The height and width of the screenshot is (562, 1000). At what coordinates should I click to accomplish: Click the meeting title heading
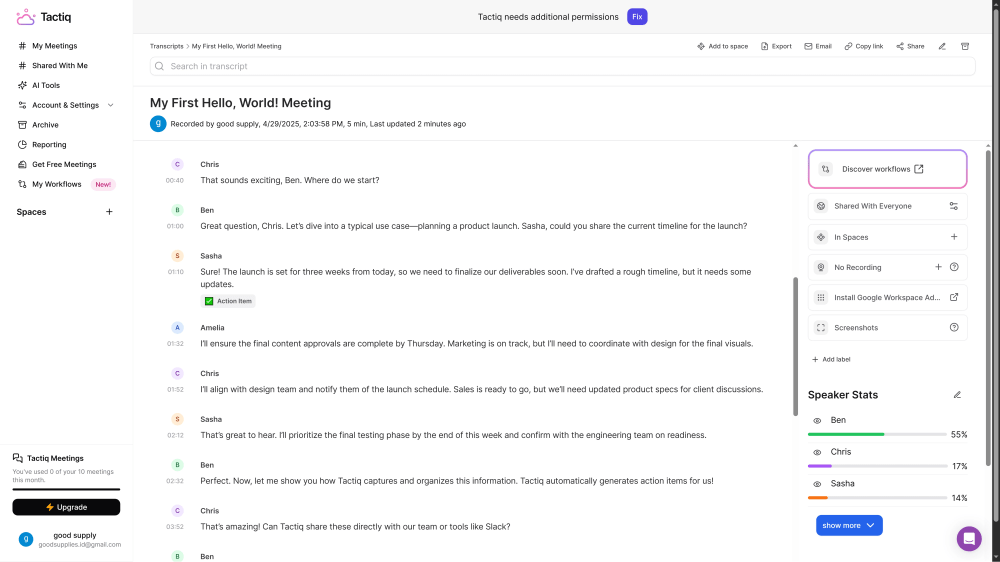(x=240, y=103)
